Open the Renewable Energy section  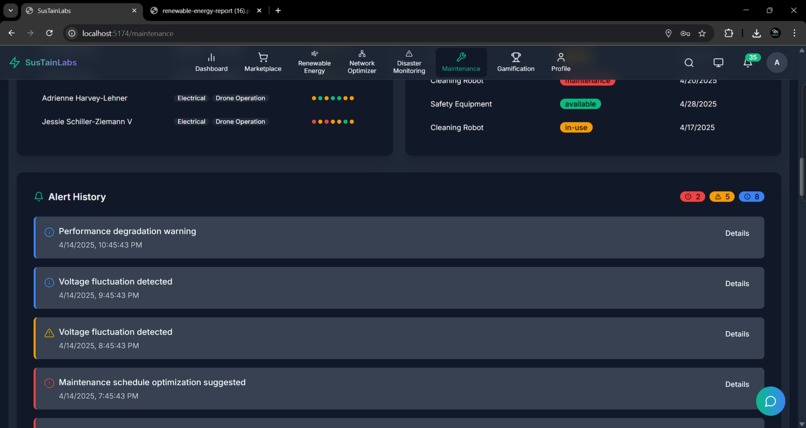point(314,62)
